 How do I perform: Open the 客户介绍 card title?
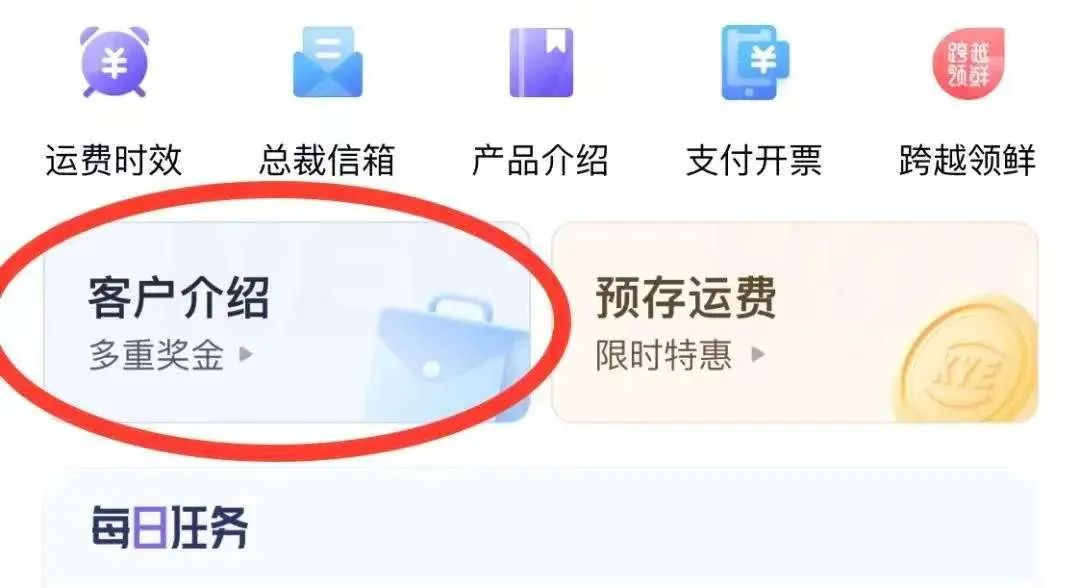pyautogui.click(x=179, y=298)
